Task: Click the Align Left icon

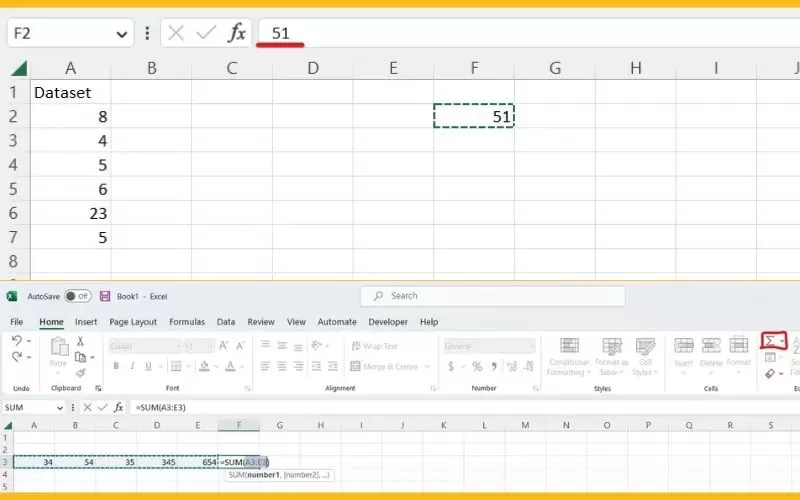Action: [265, 366]
